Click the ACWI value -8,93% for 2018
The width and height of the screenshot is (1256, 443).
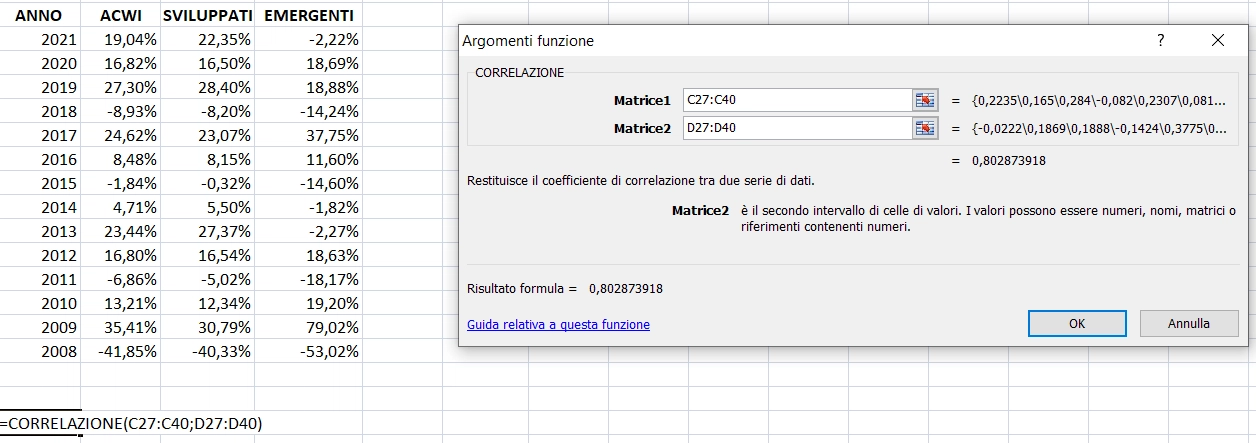tap(120, 112)
